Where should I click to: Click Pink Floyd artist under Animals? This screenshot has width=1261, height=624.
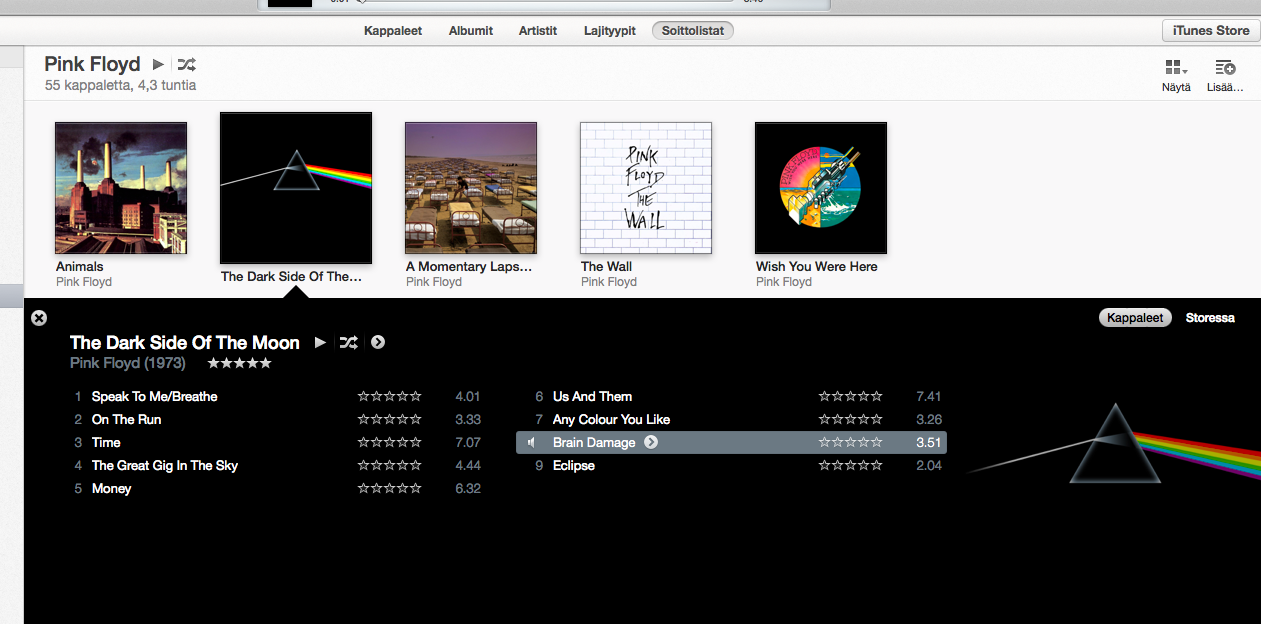point(84,282)
